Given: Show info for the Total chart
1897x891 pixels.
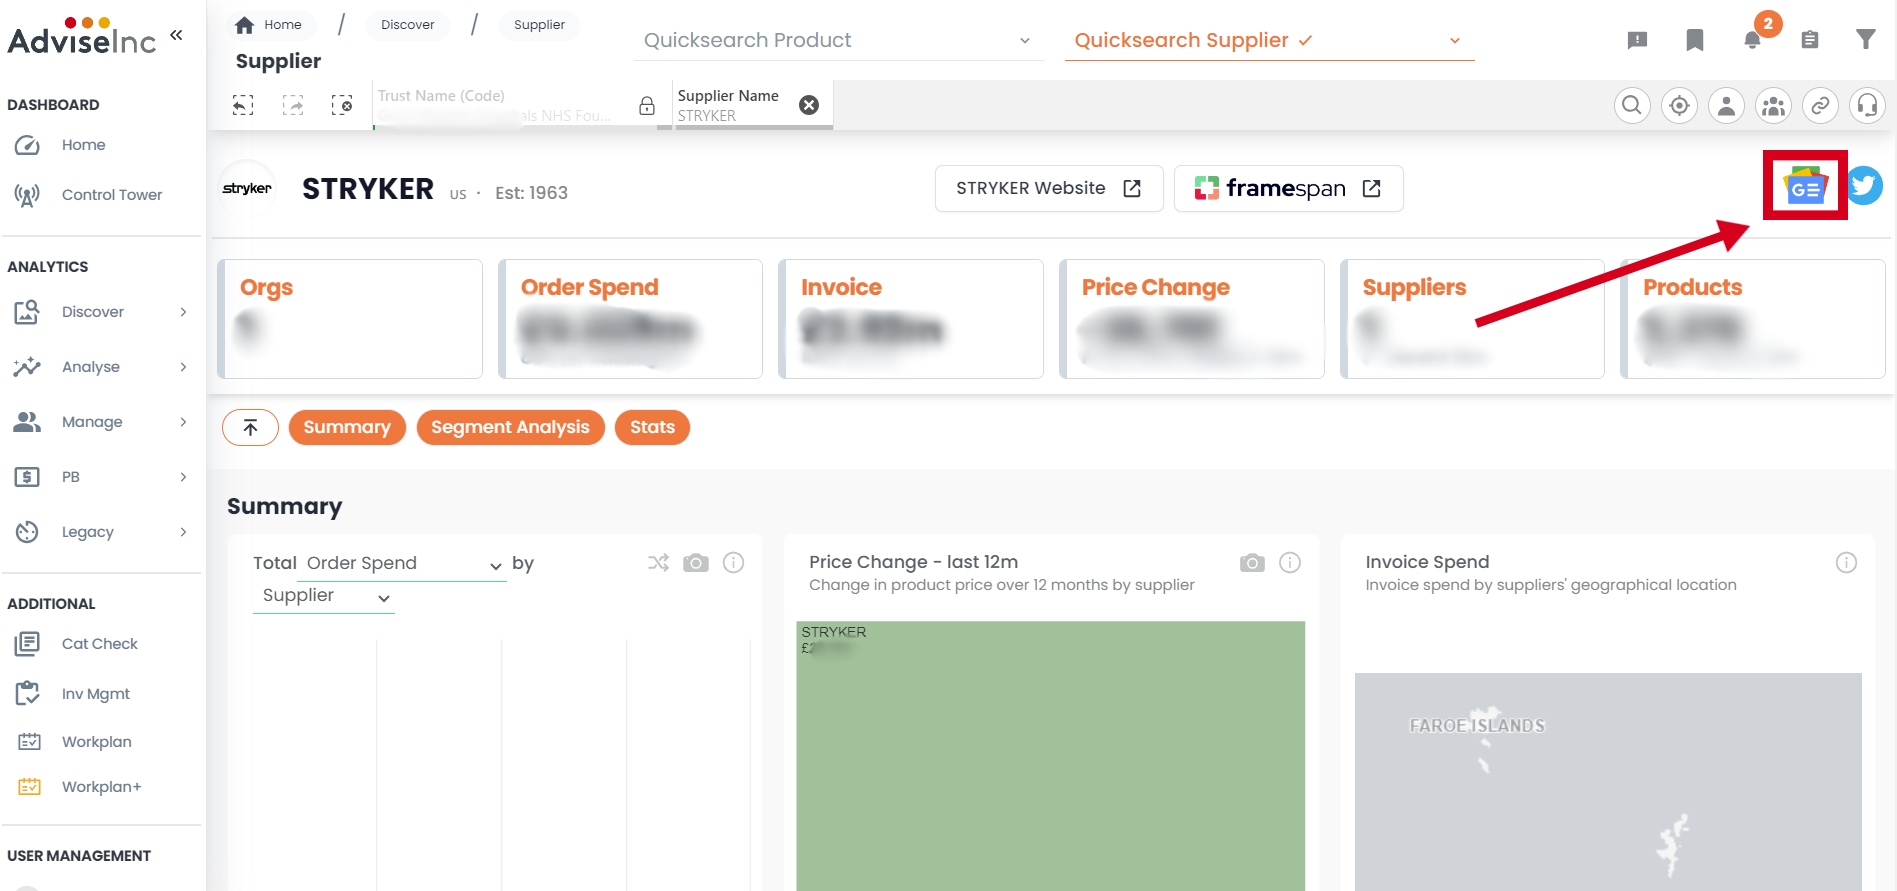Looking at the screenshot, I should pyautogui.click(x=733, y=563).
